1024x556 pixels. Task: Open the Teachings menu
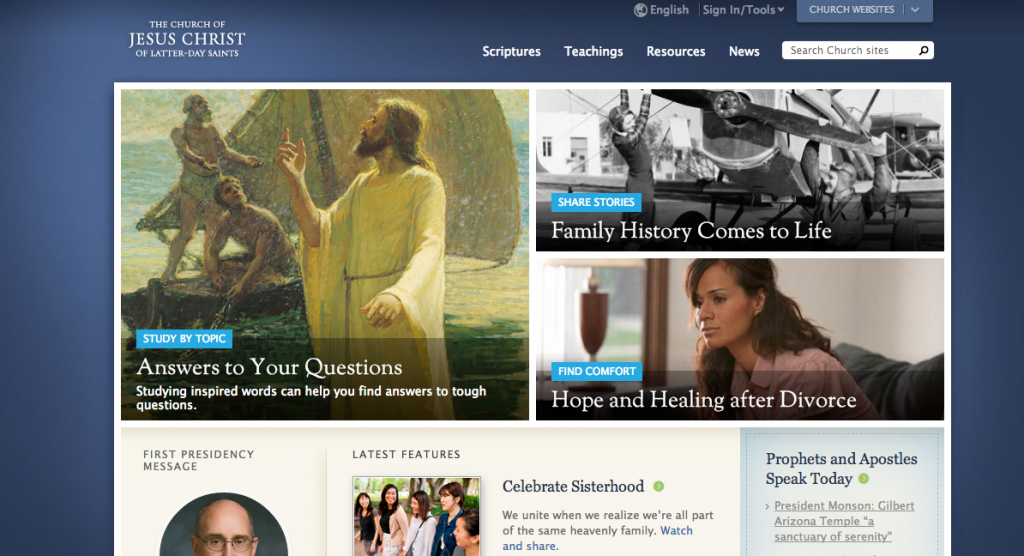[x=594, y=51]
